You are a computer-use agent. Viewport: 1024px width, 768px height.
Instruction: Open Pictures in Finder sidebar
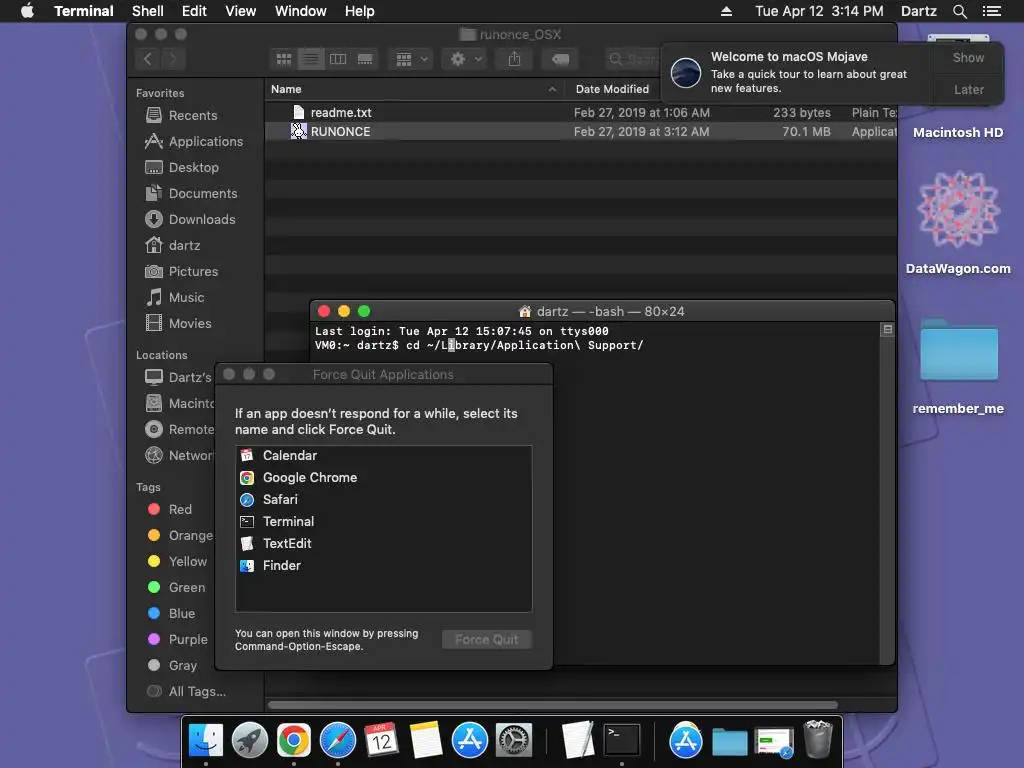tap(182, 272)
